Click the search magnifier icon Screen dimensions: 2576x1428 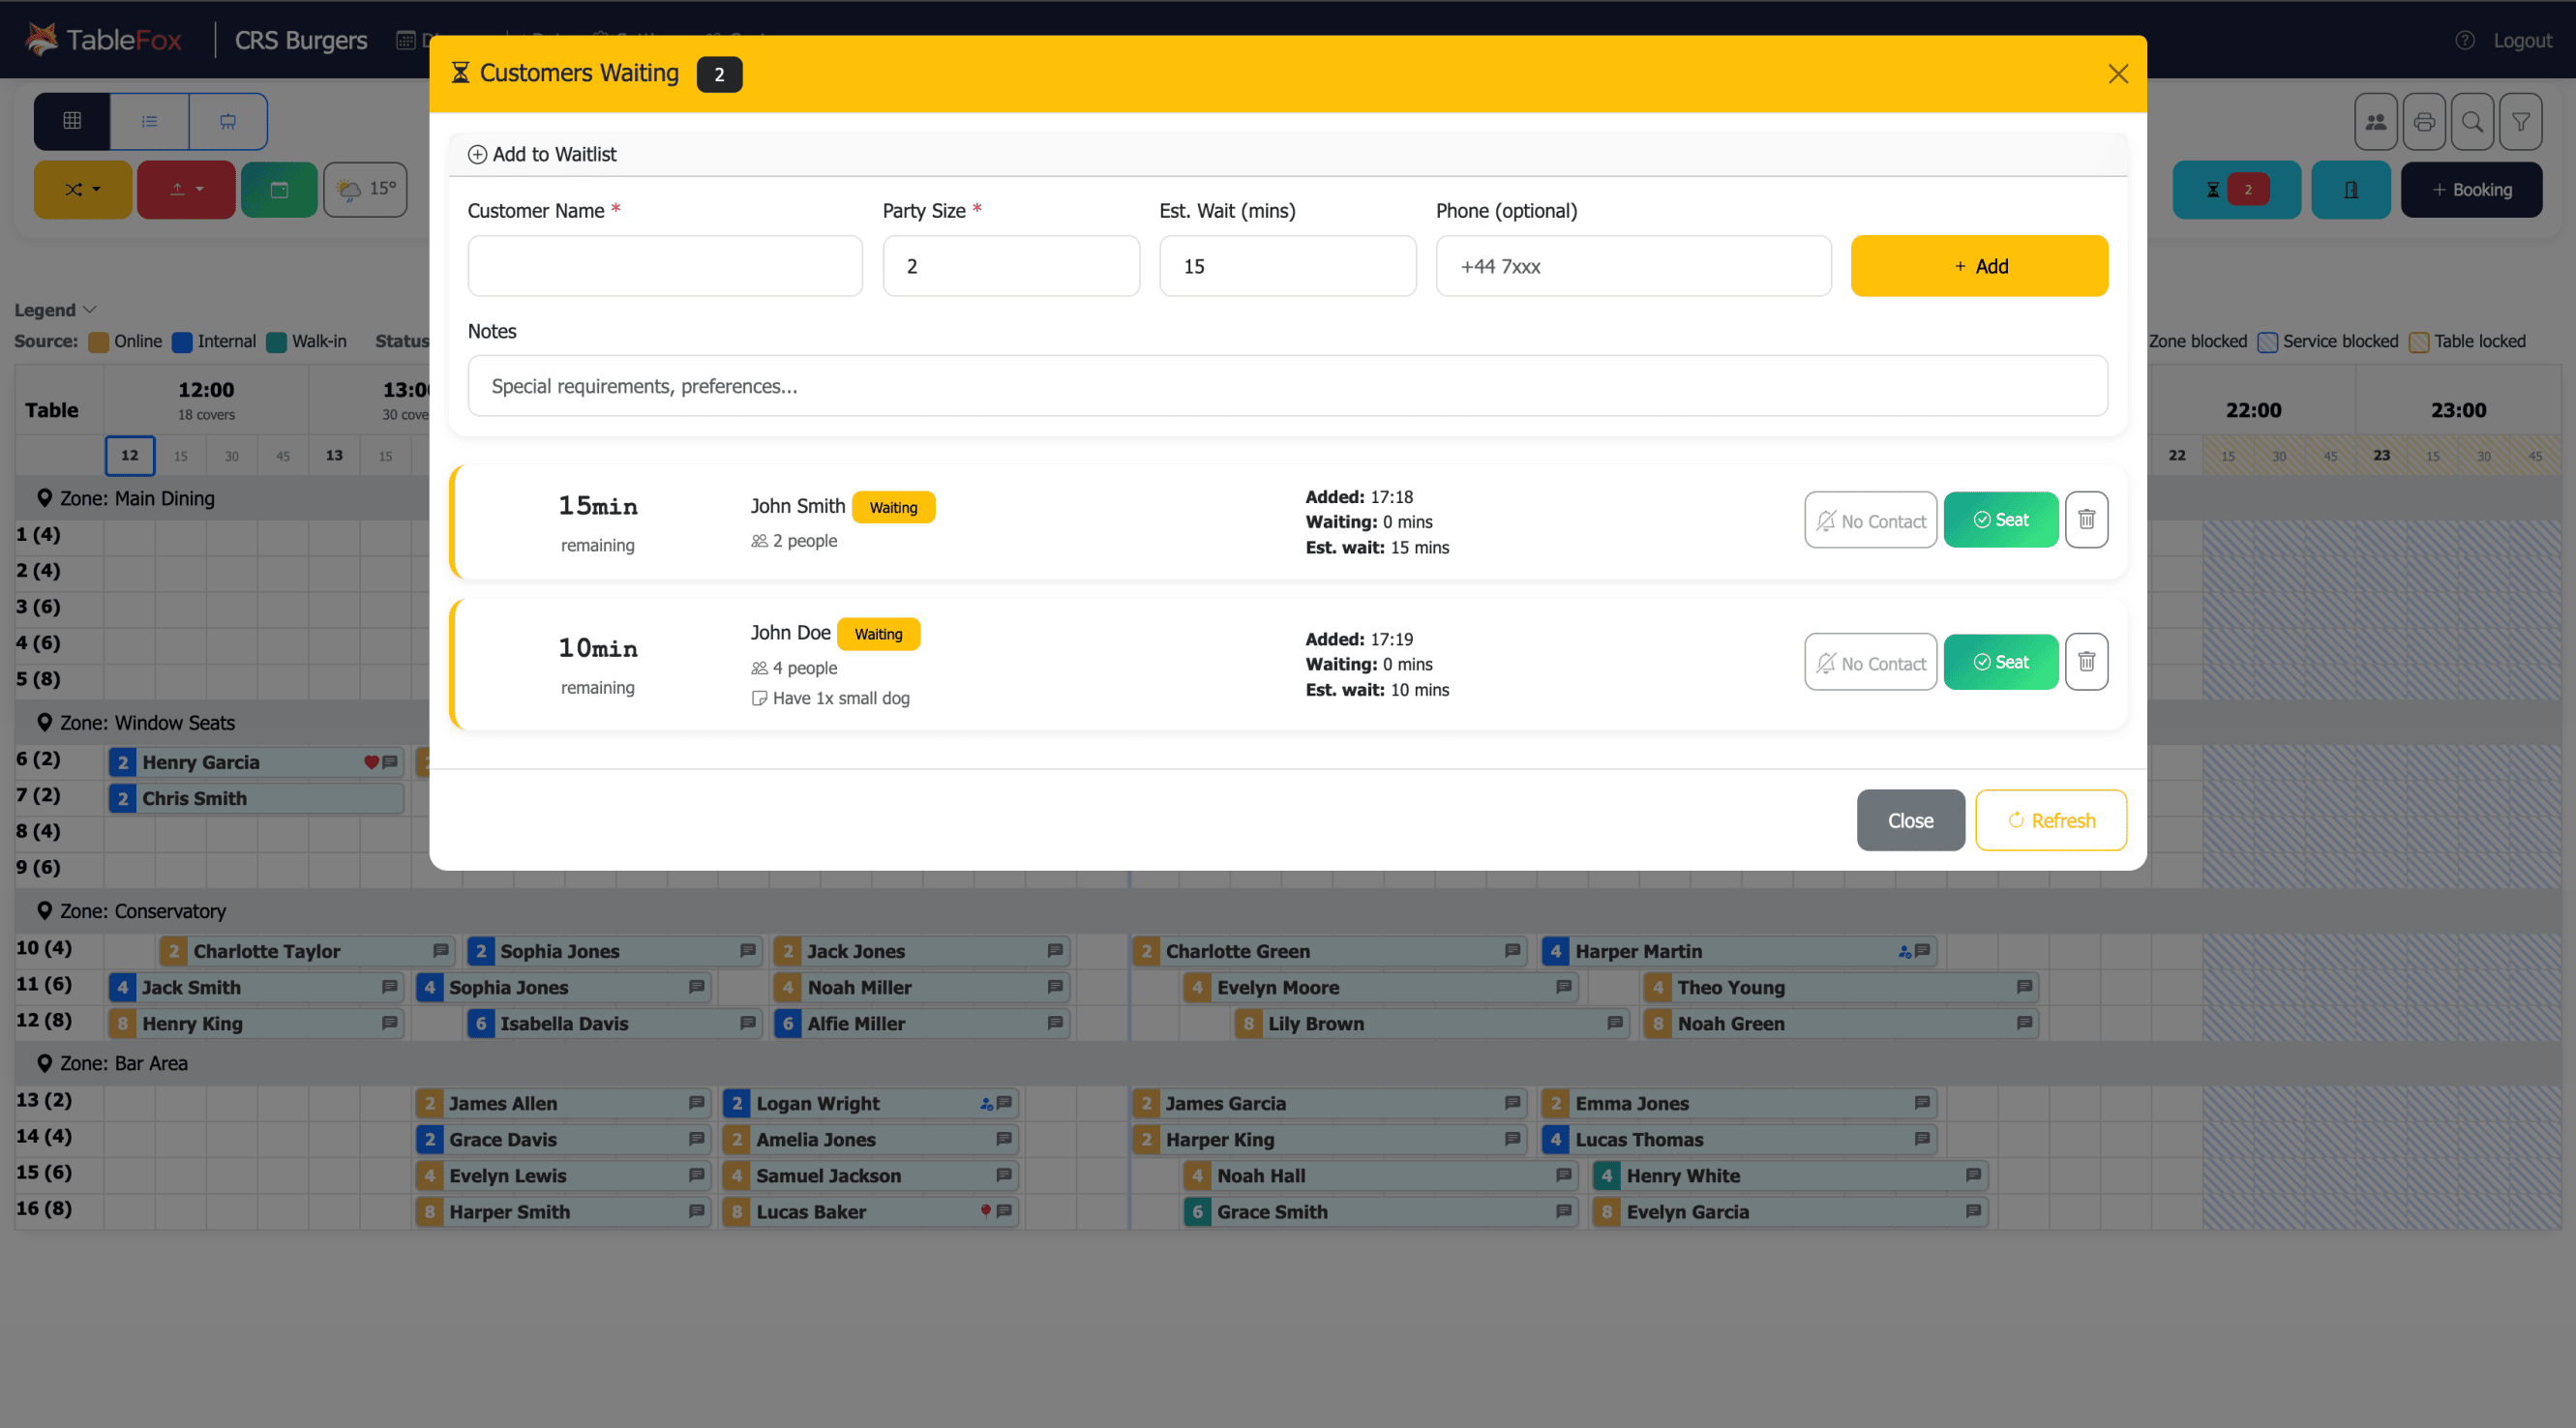click(2472, 121)
